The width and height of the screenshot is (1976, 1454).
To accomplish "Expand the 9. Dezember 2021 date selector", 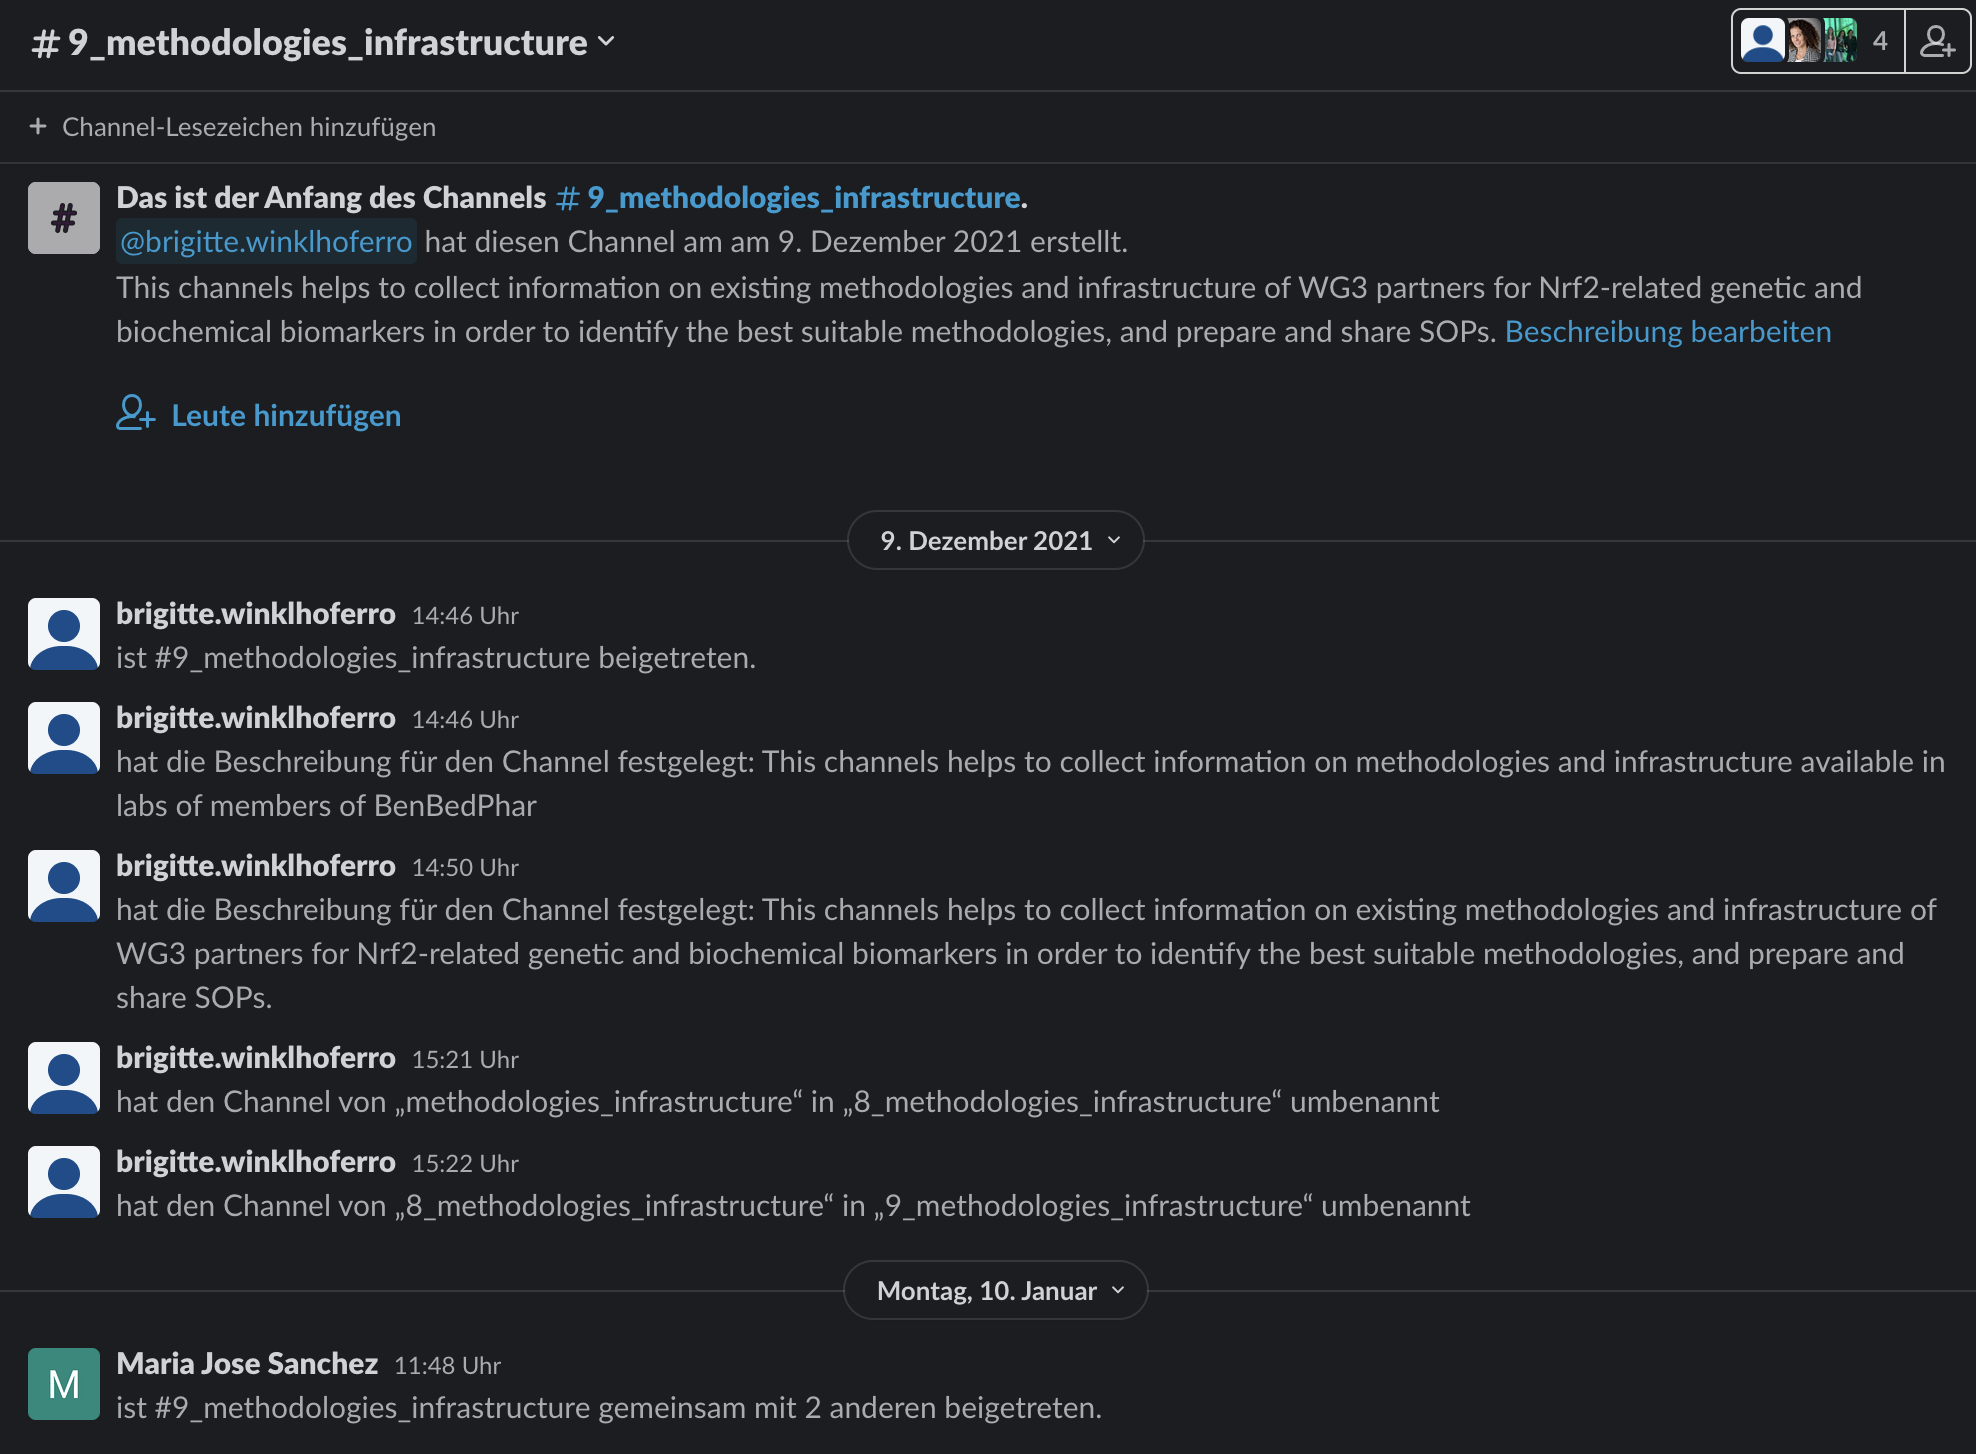I will (996, 541).
